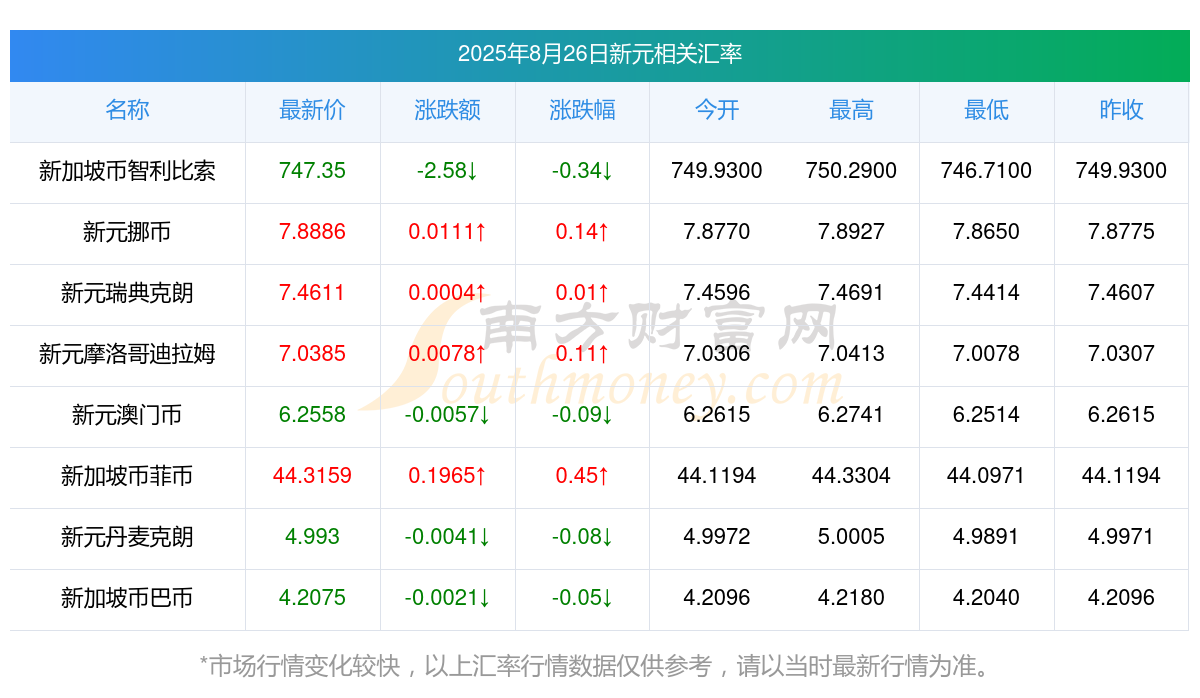Click latest price 4.2075
1200x698 pixels.
(x=312, y=598)
